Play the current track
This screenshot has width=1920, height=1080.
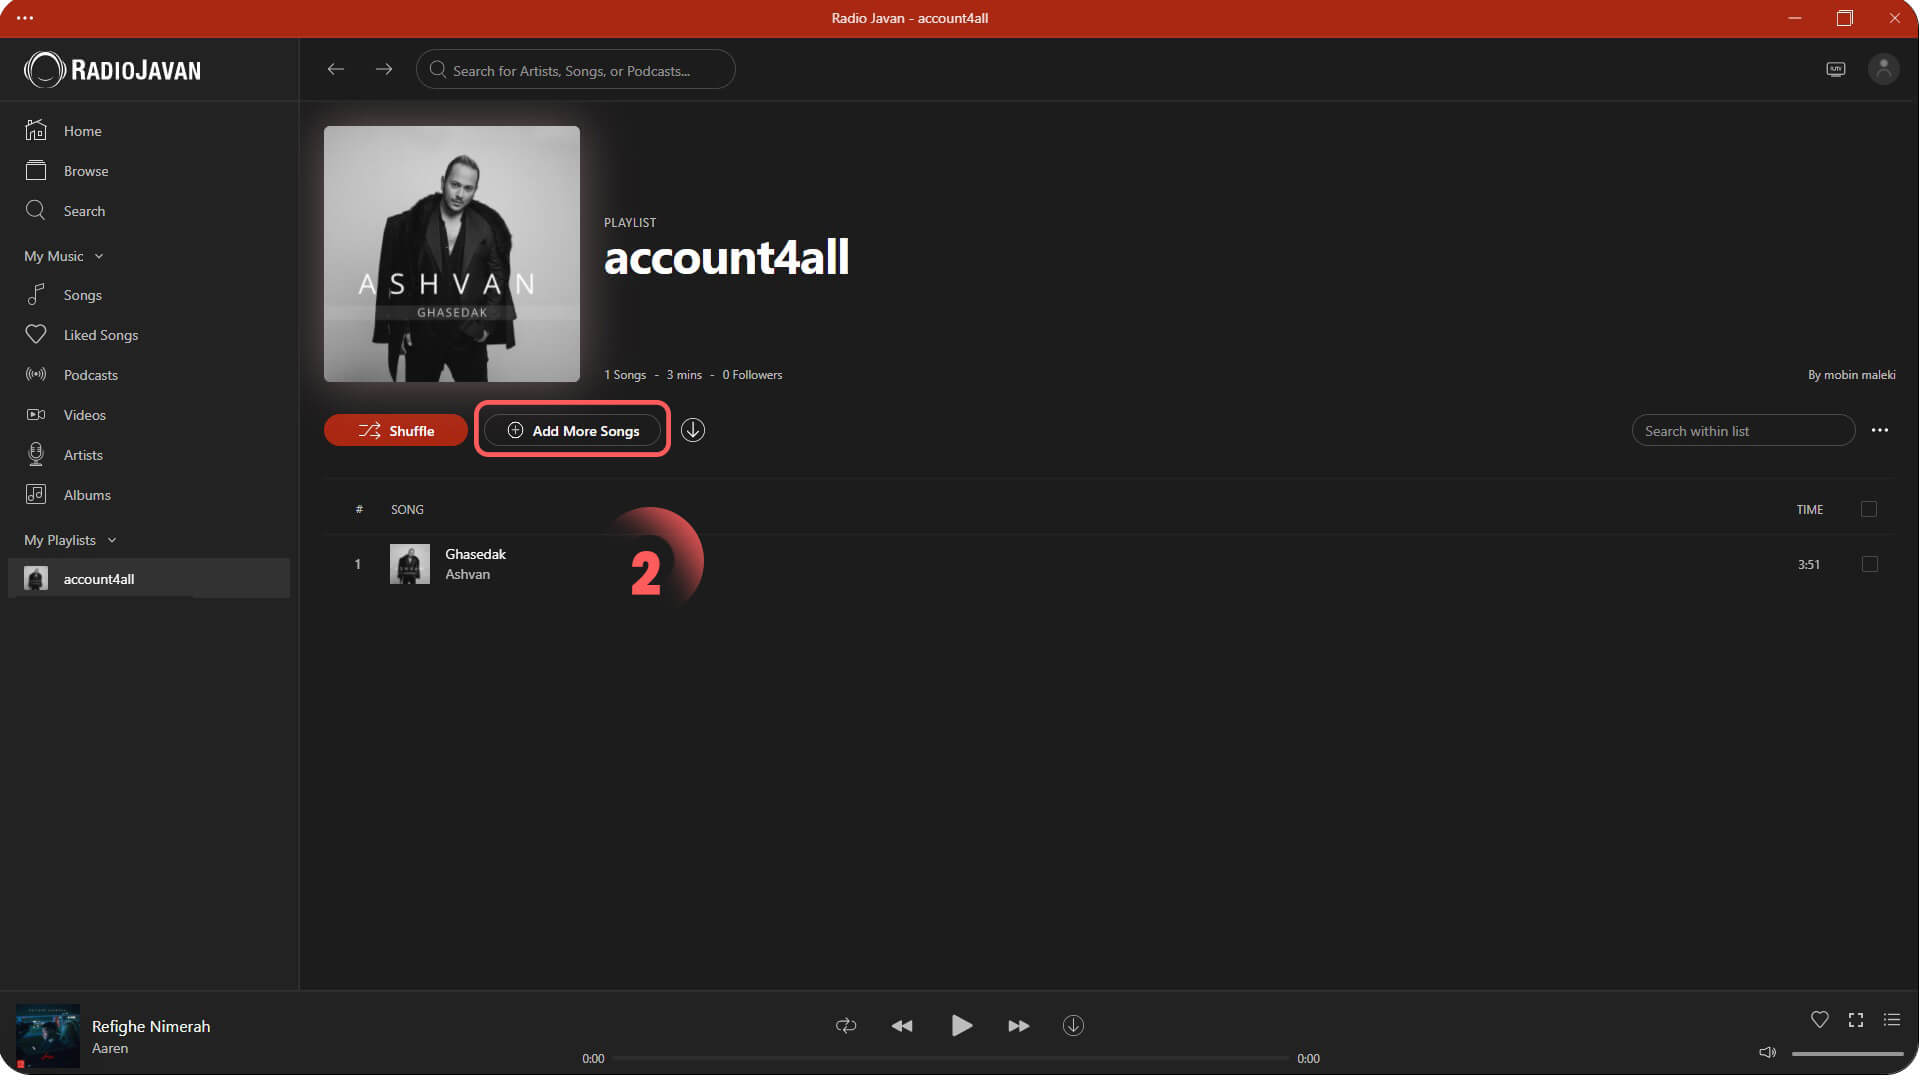tap(961, 1025)
